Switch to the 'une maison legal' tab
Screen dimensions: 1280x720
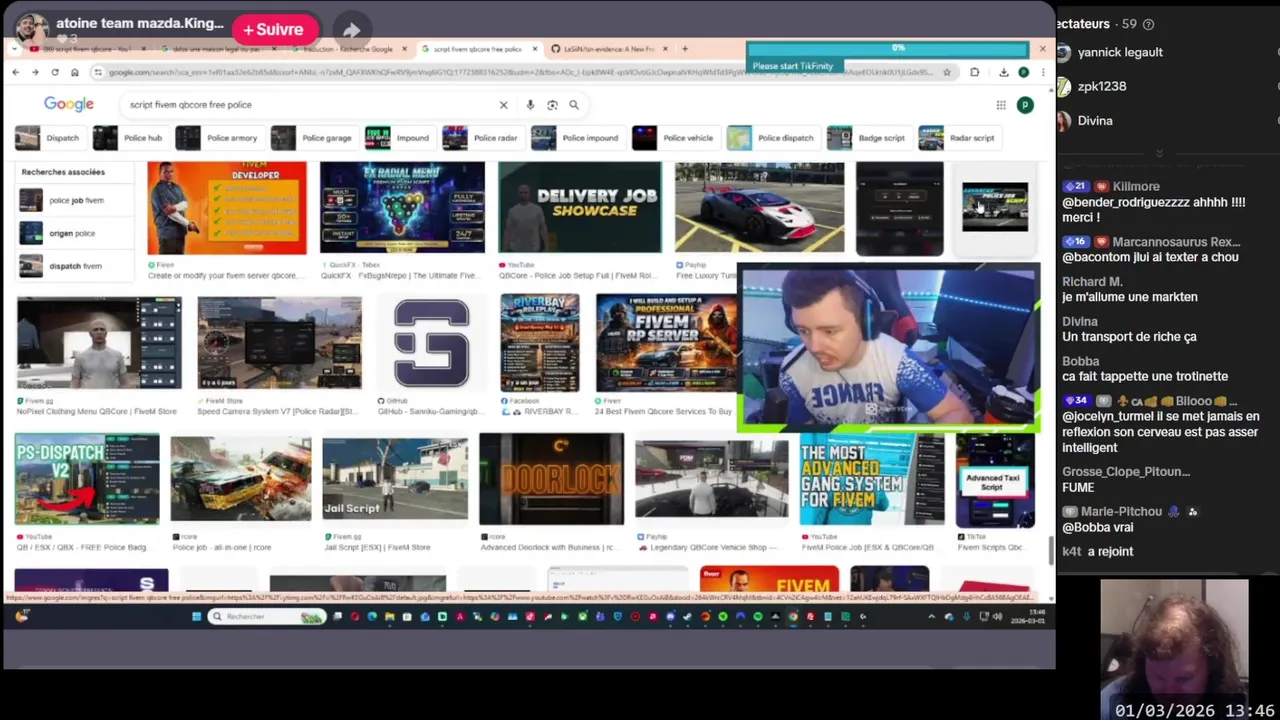216,49
